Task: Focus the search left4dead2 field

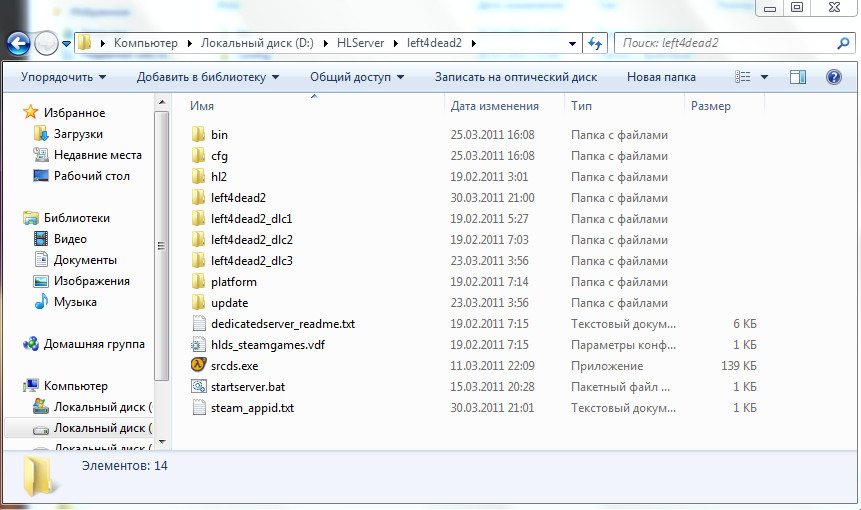Action: pos(727,43)
